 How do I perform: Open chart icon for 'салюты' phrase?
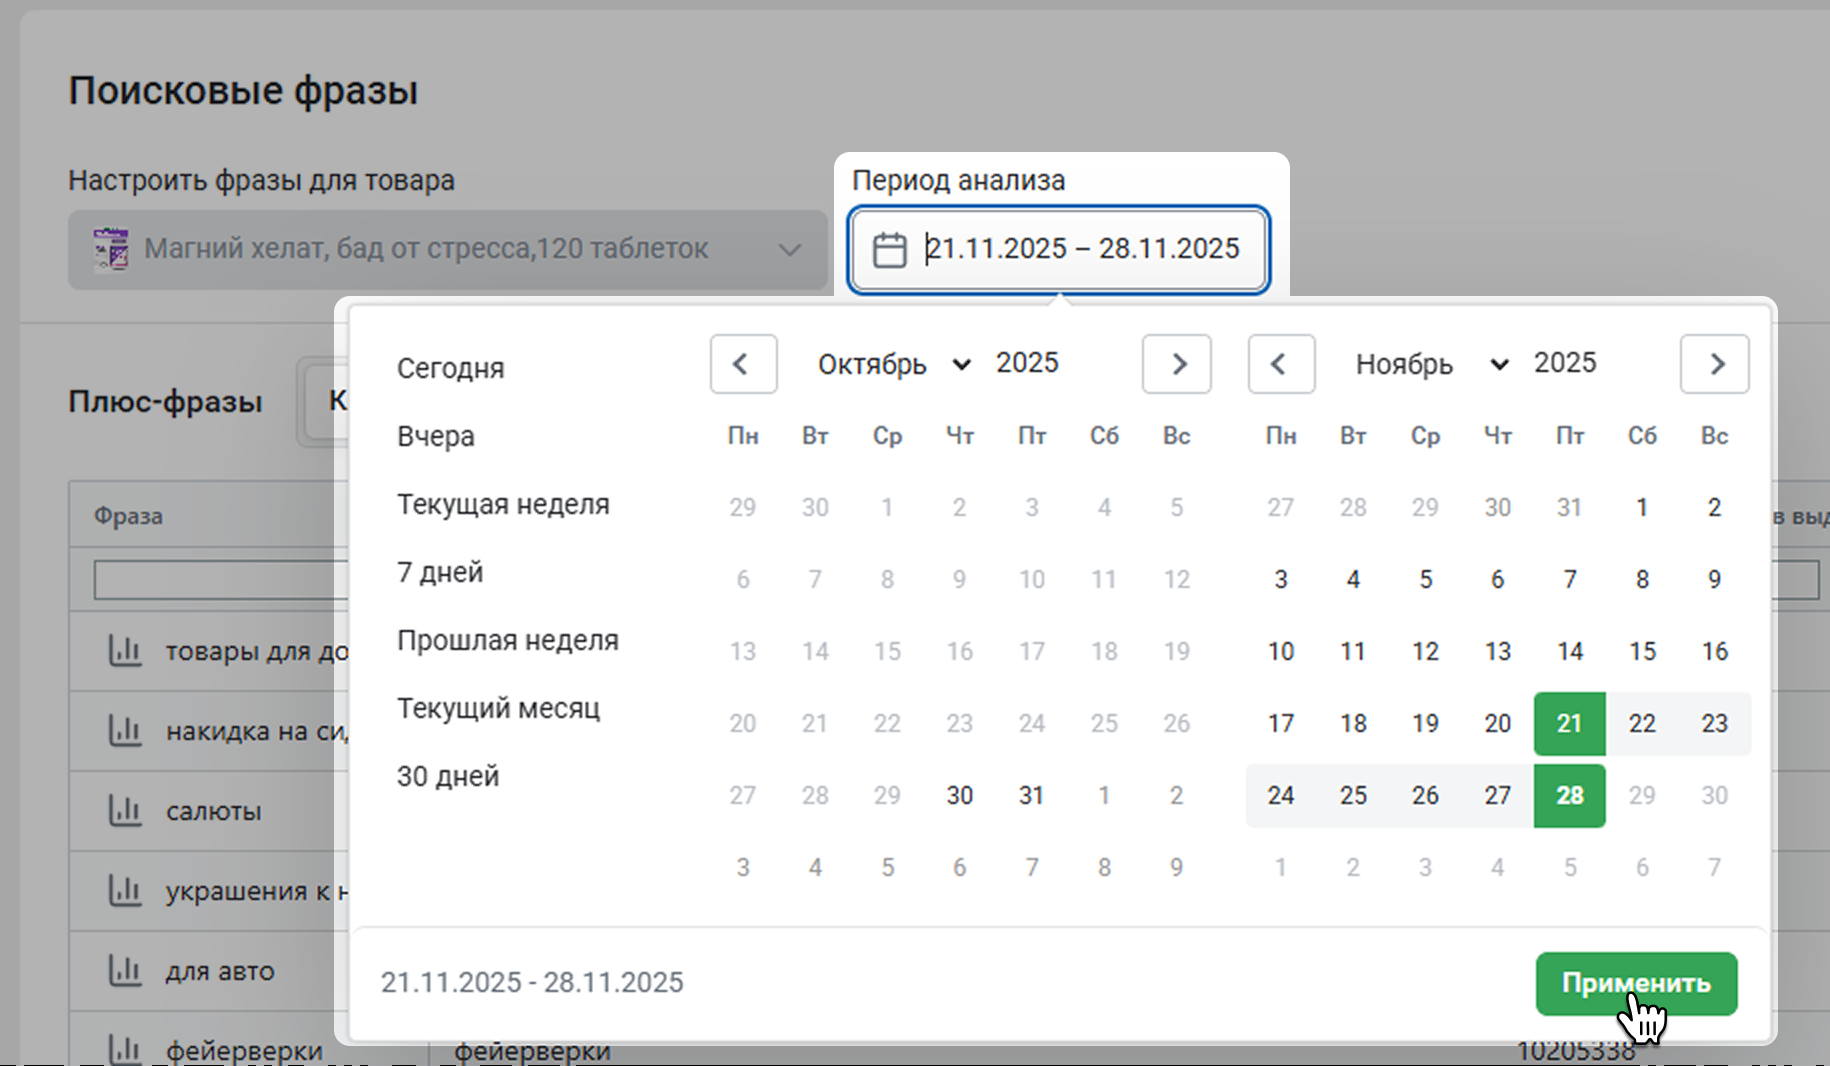(x=125, y=810)
